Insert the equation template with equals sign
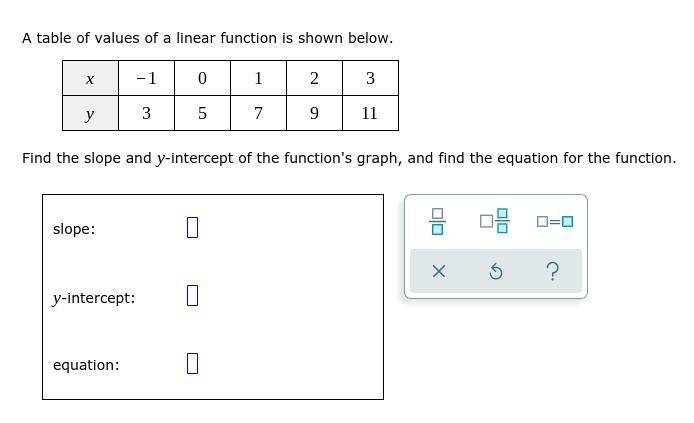 555,221
